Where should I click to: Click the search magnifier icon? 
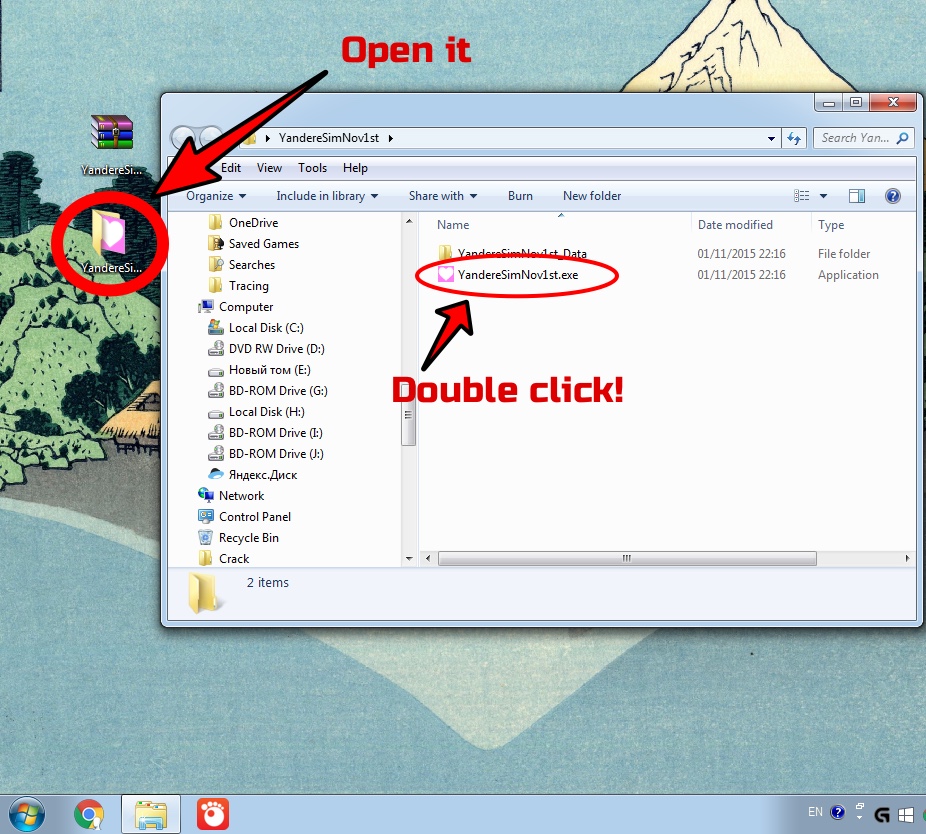point(902,138)
